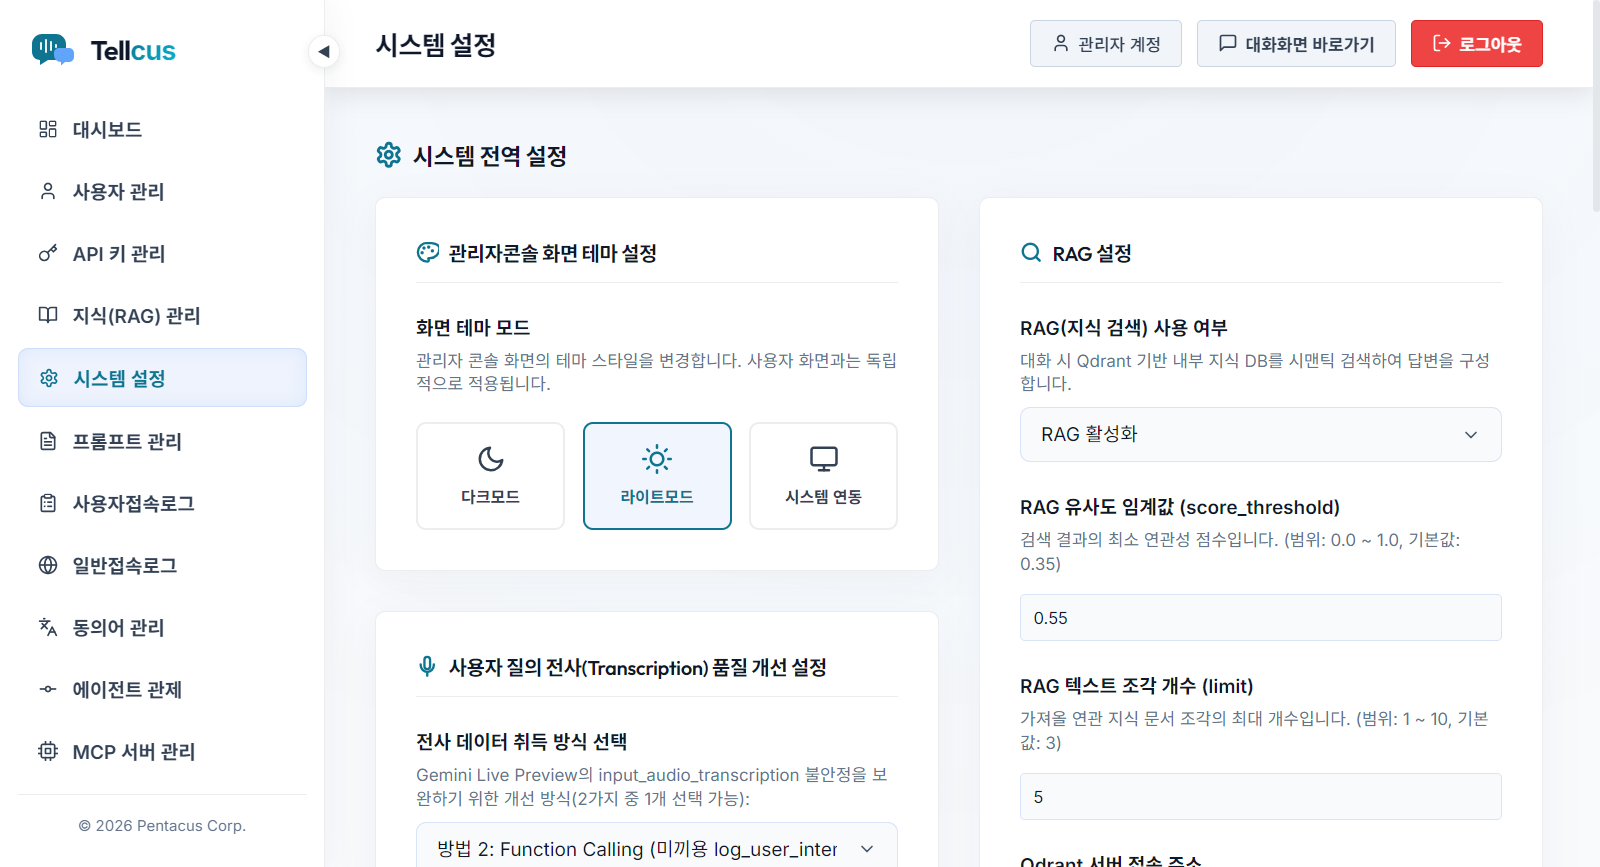Click the 전사 데이터 취득 방식 선택 label

(x=522, y=742)
